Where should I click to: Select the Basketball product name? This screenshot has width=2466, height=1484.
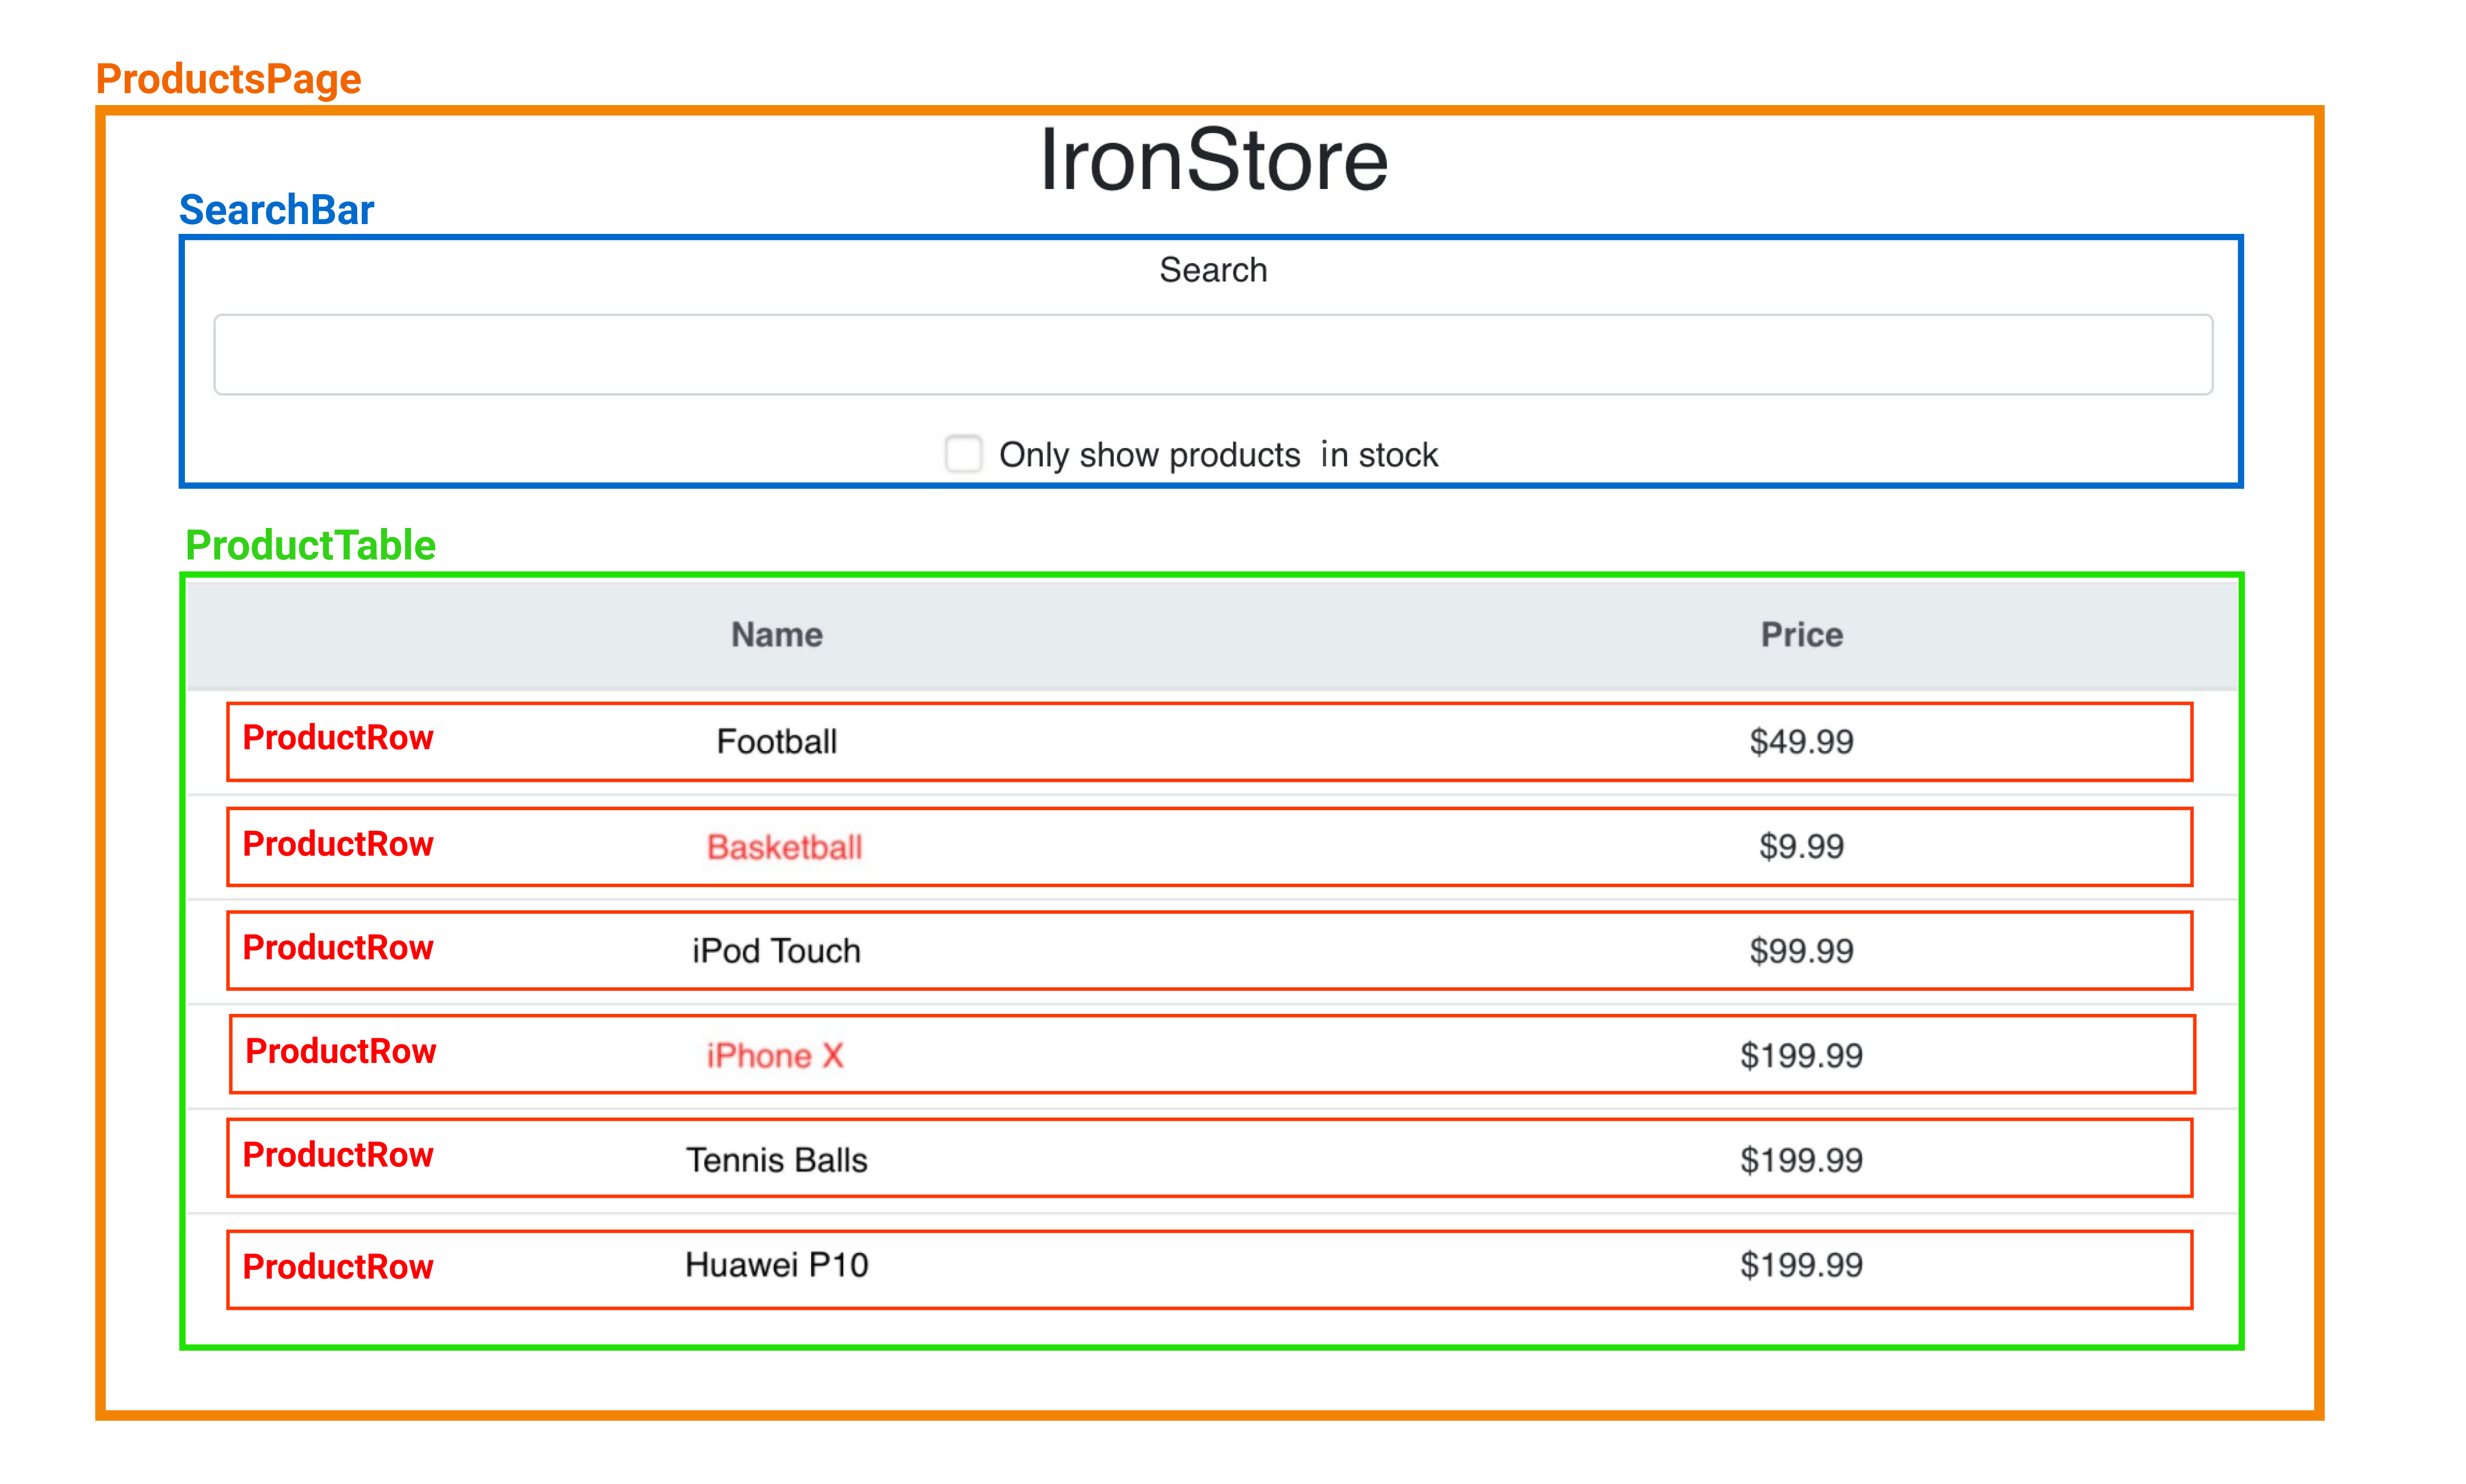click(784, 847)
